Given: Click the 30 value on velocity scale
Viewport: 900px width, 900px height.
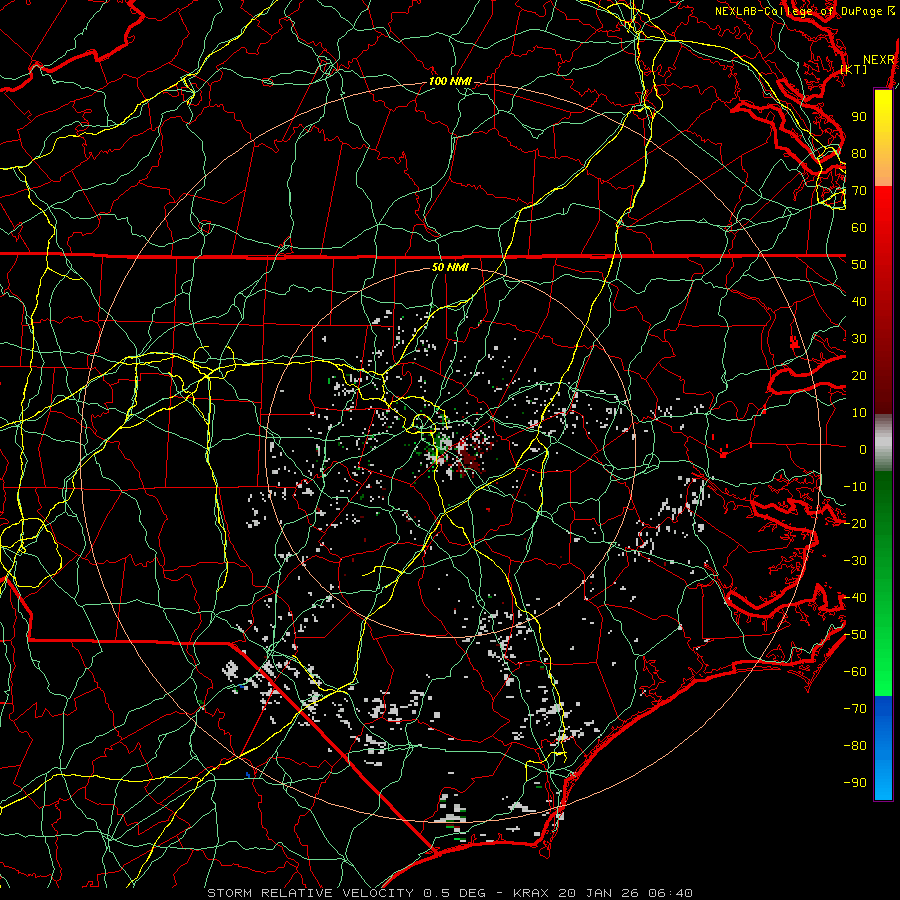Looking at the screenshot, I should click(x=859, y=339).
